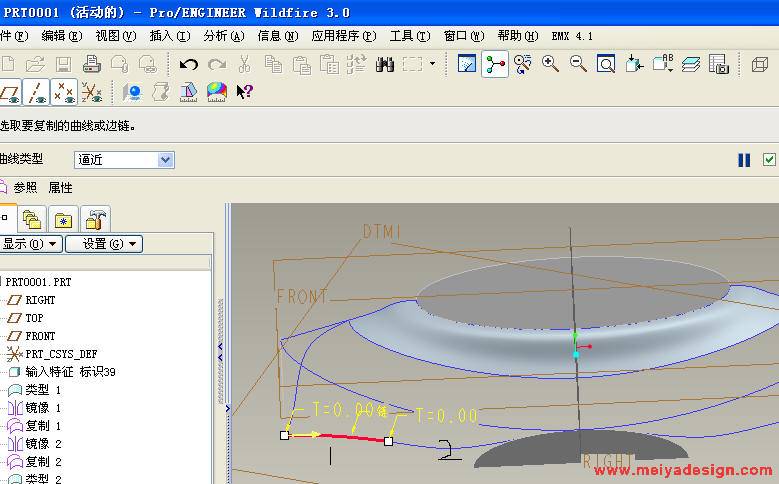Click the green checkmark accept button
The width and height of the screenshot is (779, 484).
coord(769,160)
